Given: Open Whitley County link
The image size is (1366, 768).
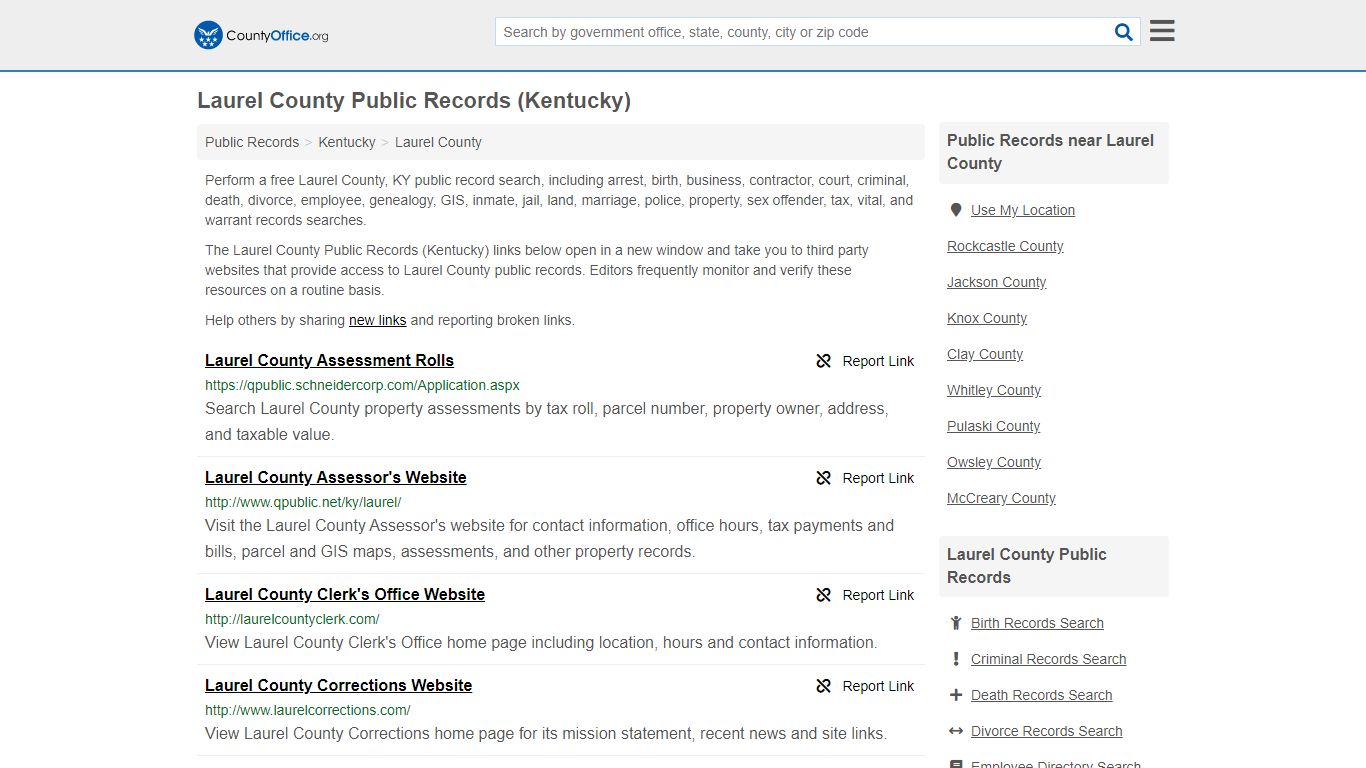Looking at the screenshot, I should tap(994, 390).
